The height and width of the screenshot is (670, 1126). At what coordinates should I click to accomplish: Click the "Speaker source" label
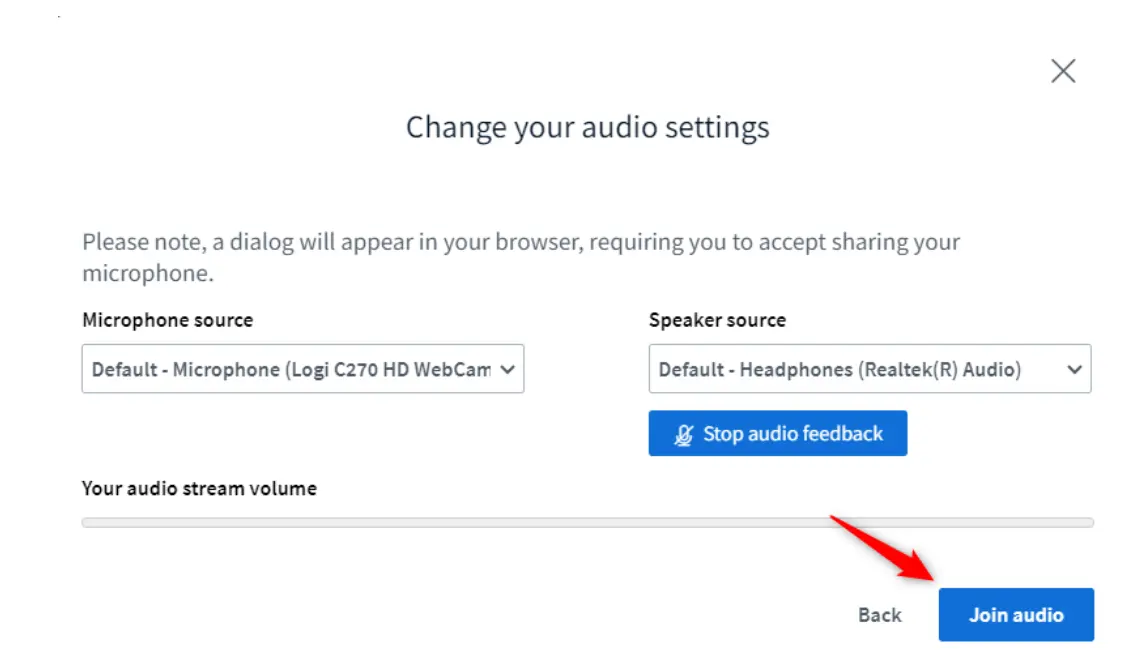click(717, 320)
